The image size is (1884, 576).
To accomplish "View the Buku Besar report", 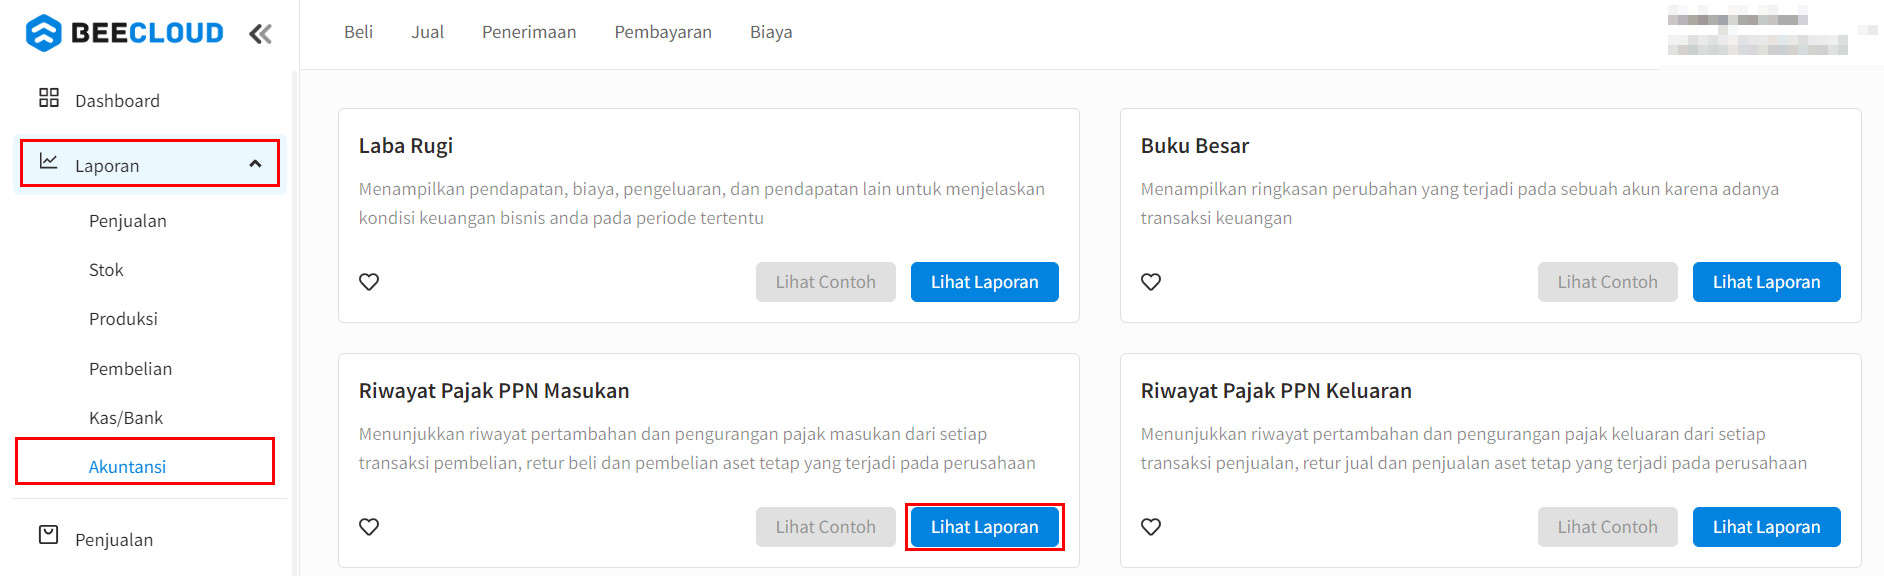I will (x=1766, y=282).
